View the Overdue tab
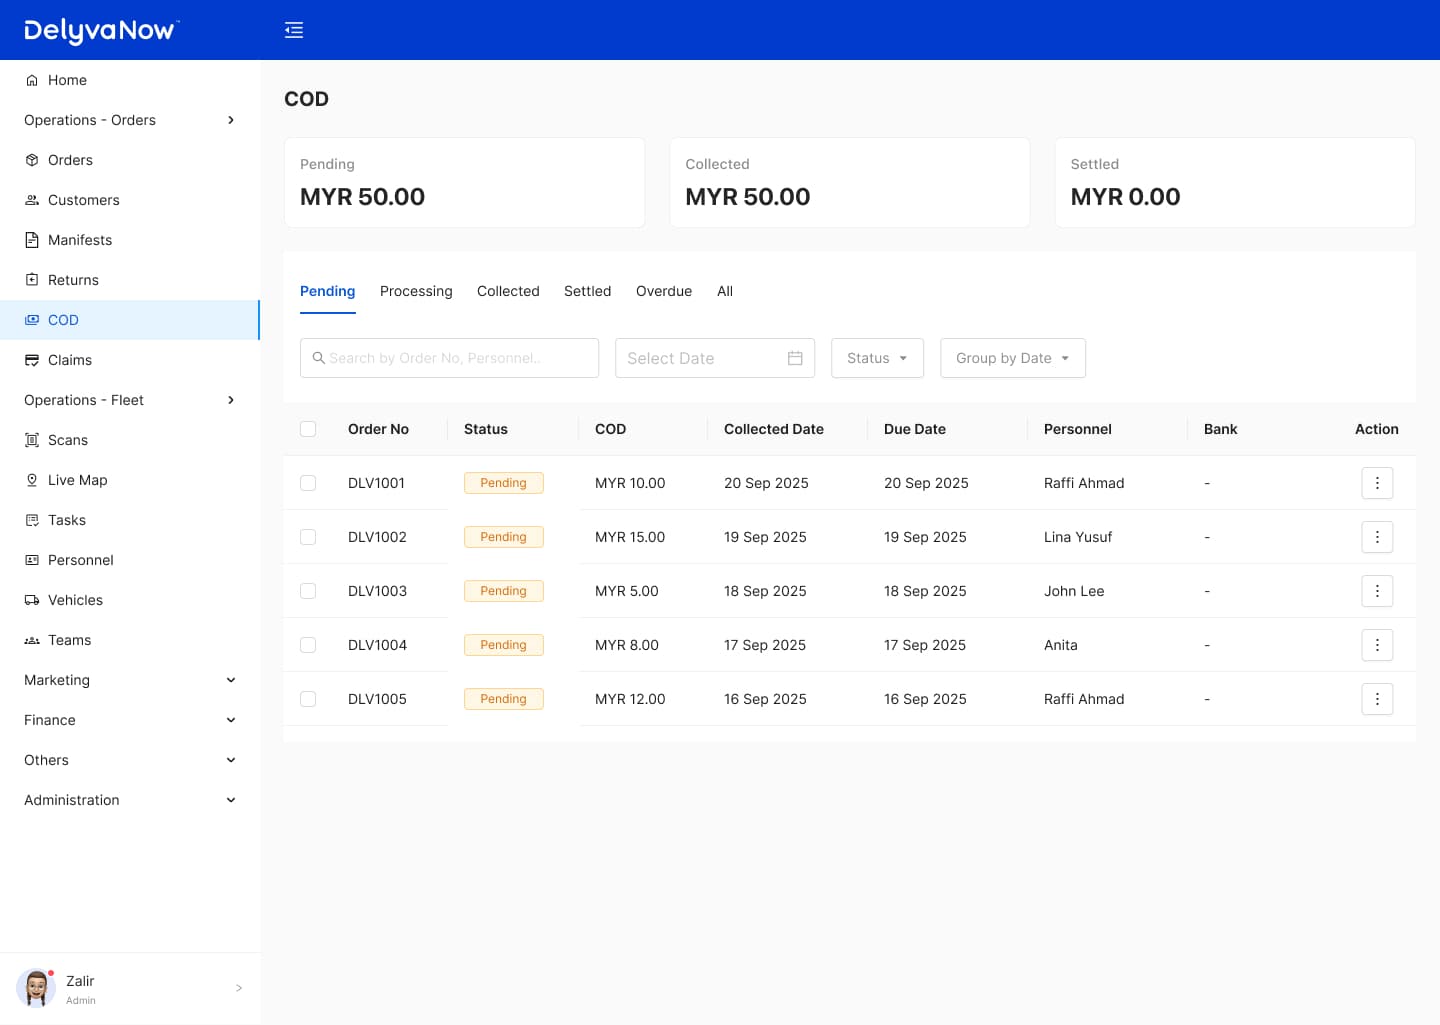The width and height of the screenshot is (1440, 1025). (664, 291)
